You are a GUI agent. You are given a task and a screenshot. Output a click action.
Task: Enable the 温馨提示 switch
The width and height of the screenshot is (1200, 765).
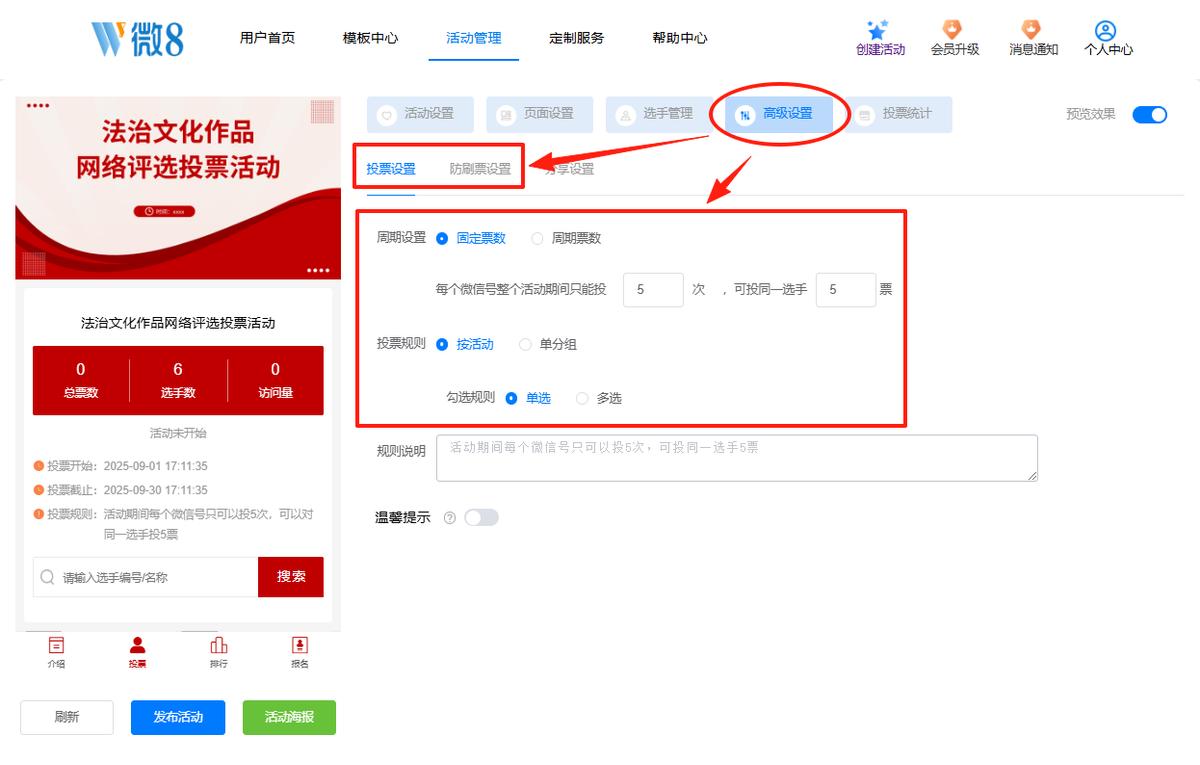coord(481,517)
